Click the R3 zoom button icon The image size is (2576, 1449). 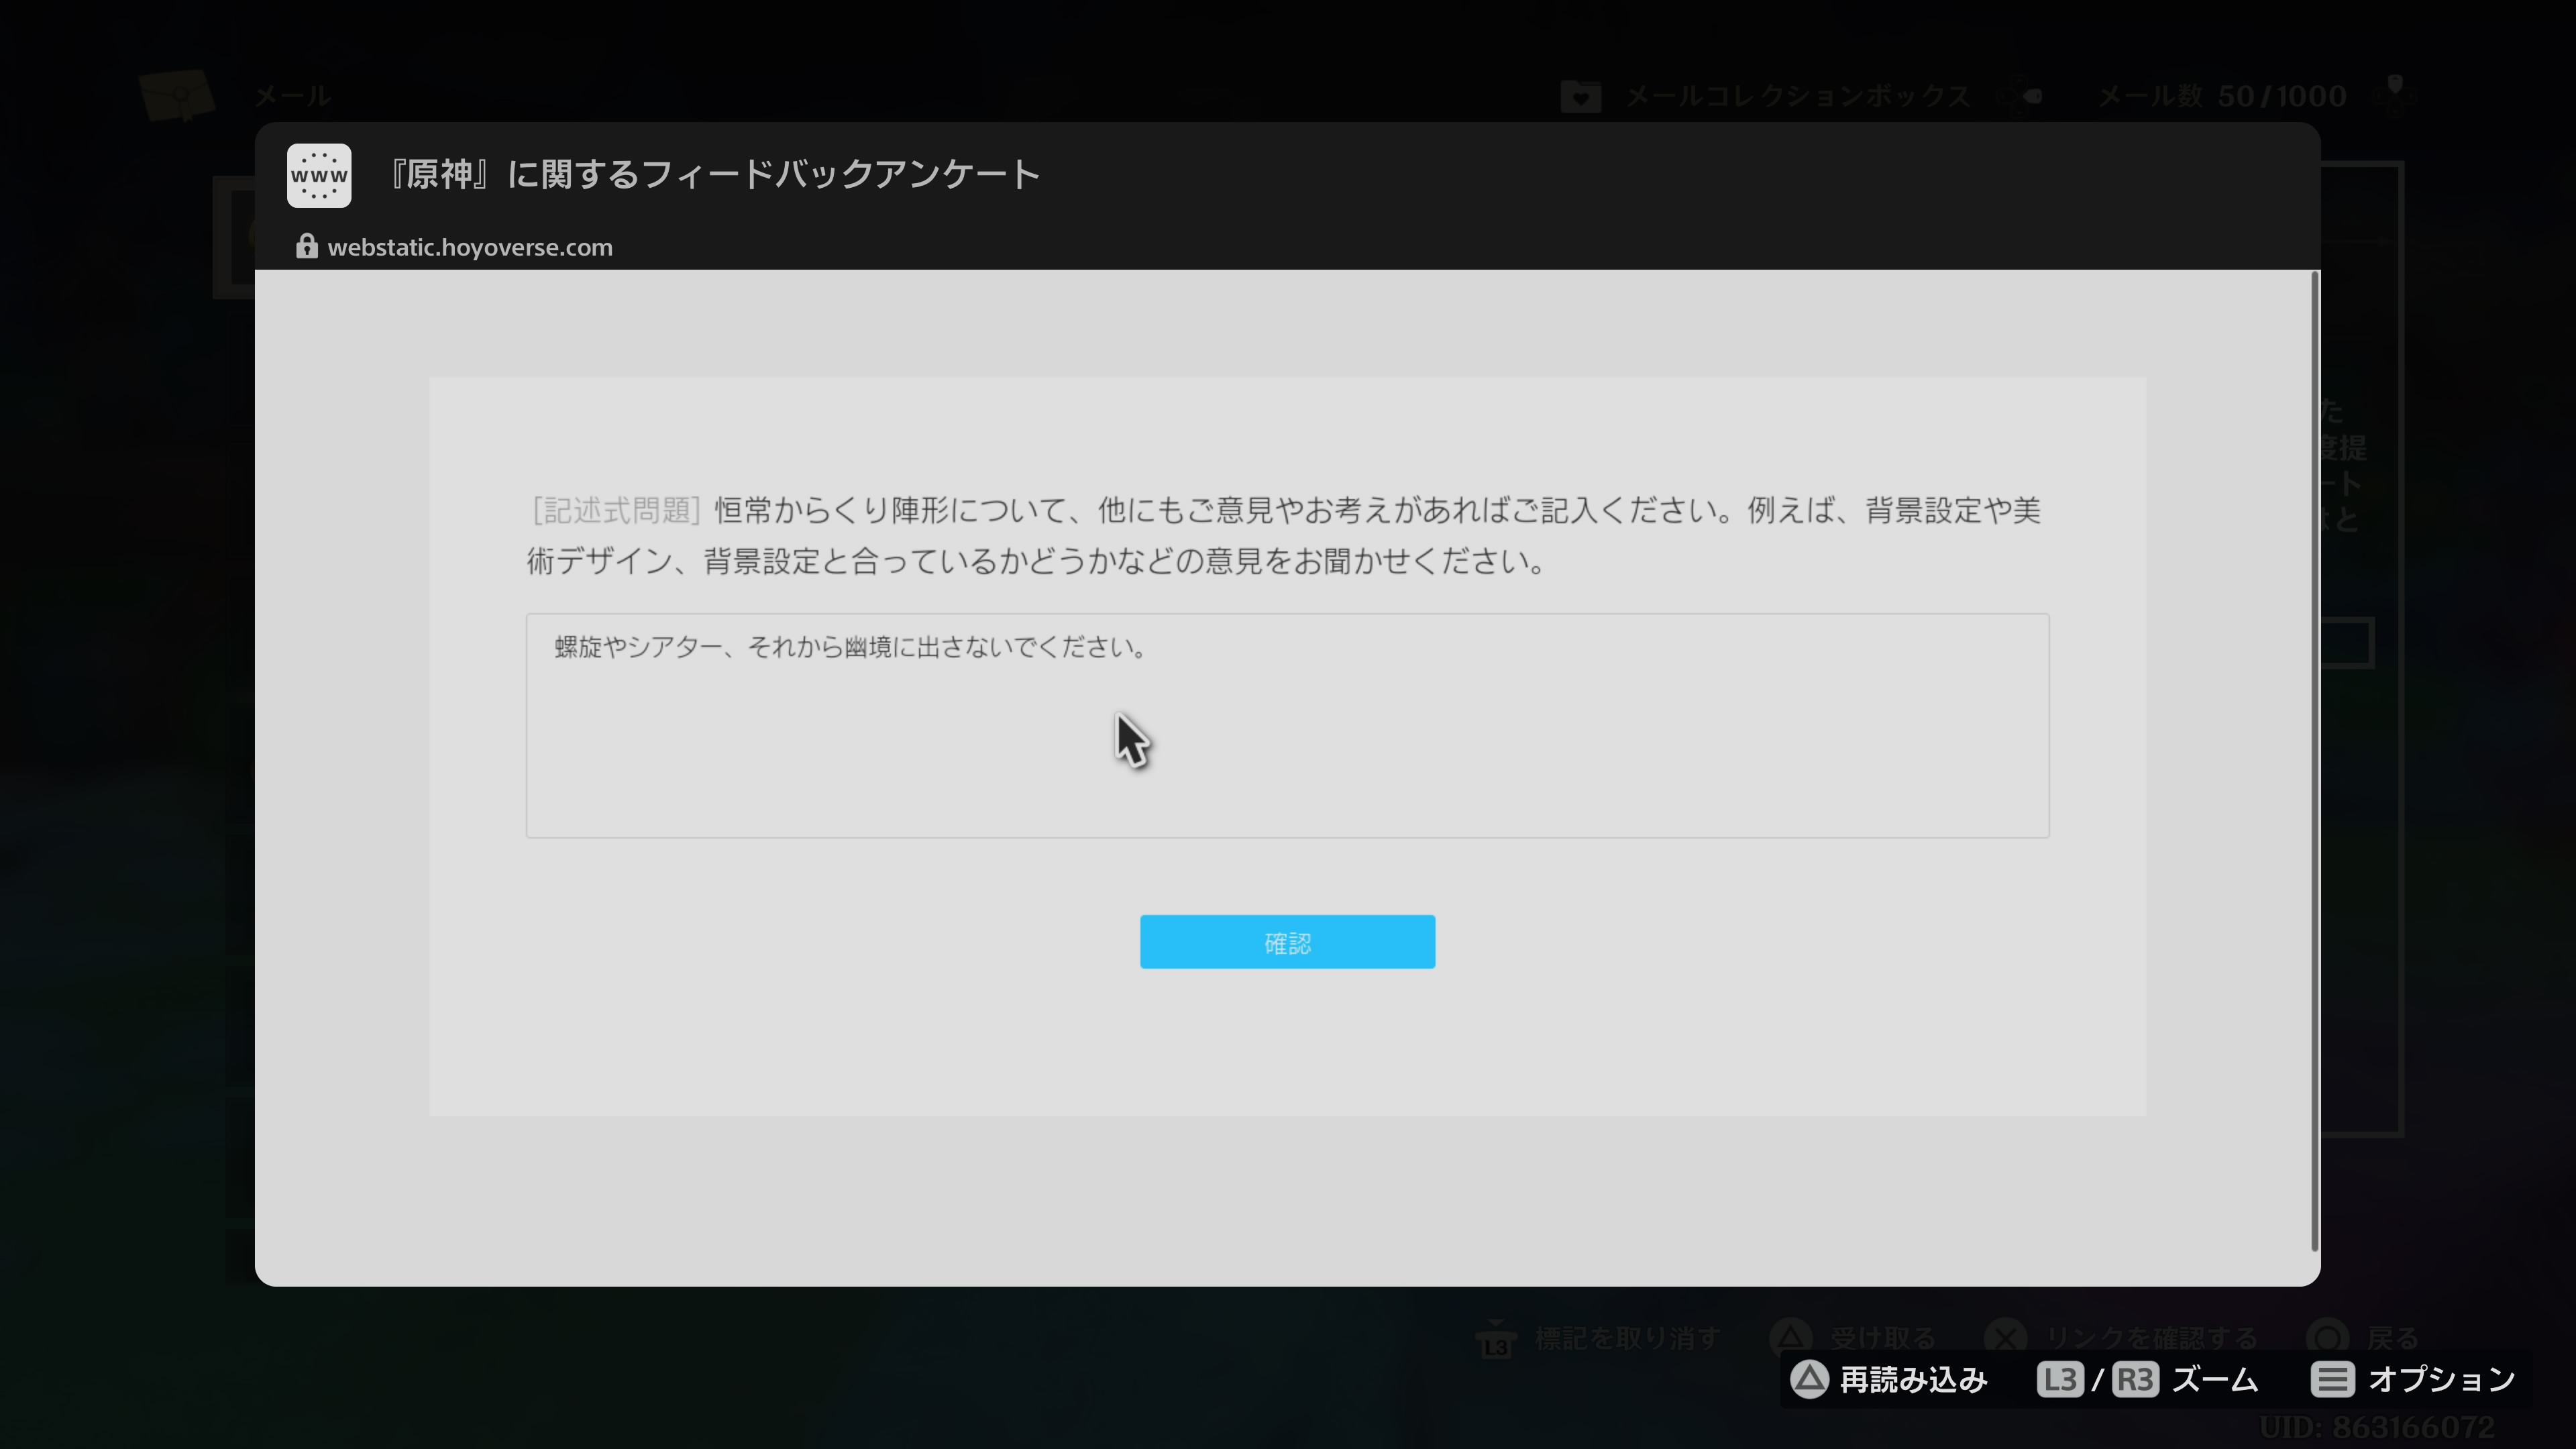click(2135, 1380)
